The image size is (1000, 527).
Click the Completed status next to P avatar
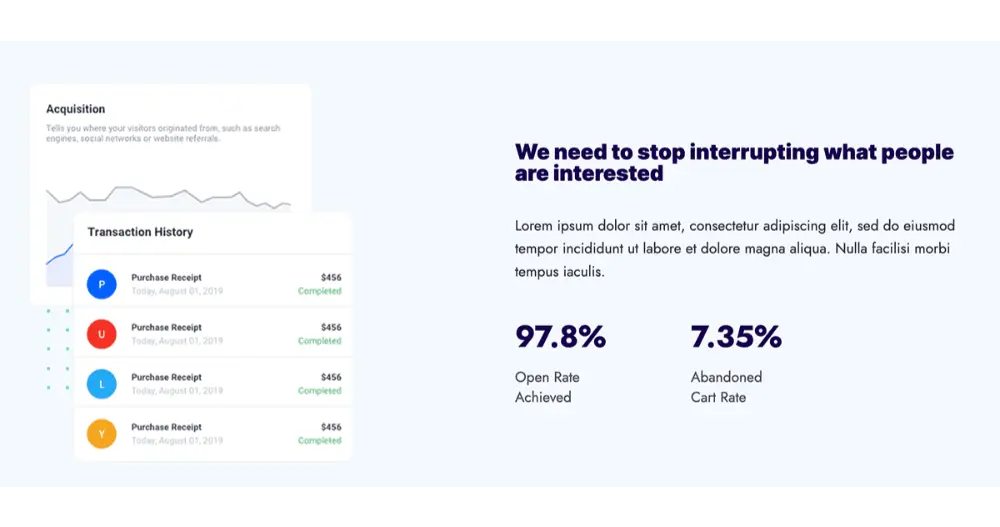(x=320, y=291)
